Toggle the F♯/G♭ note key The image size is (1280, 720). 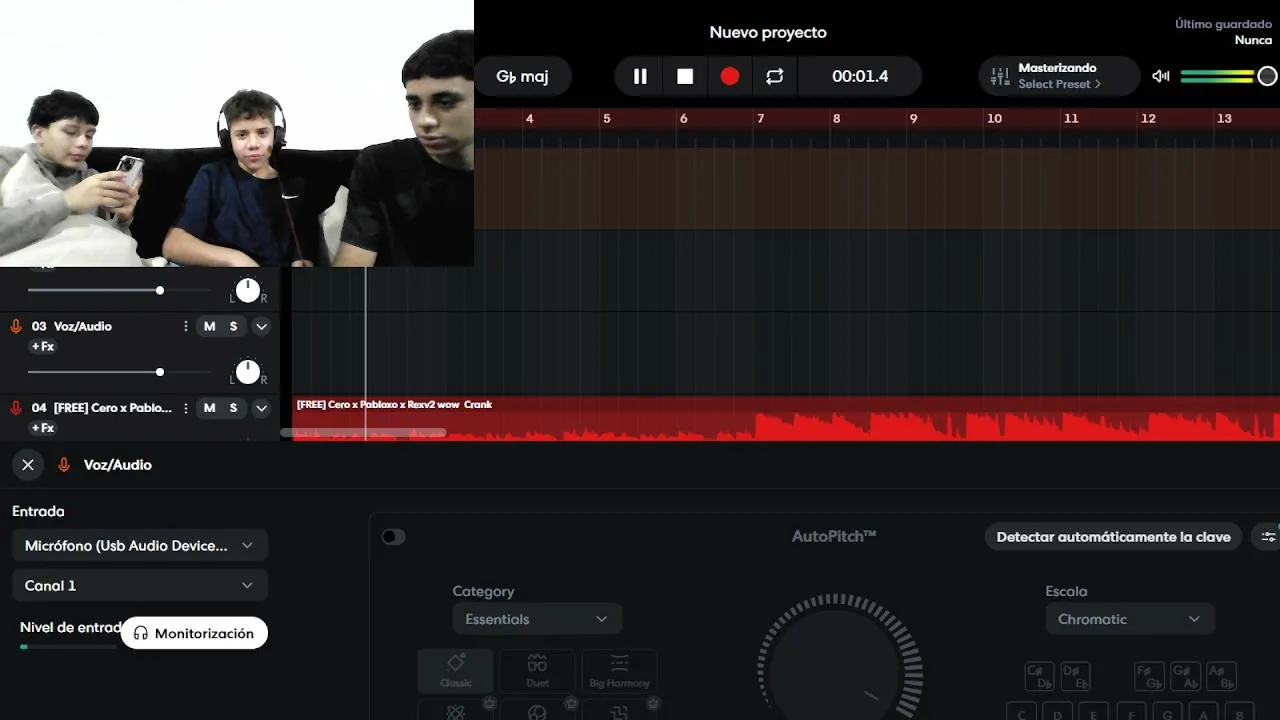(x=1149, y=677)
